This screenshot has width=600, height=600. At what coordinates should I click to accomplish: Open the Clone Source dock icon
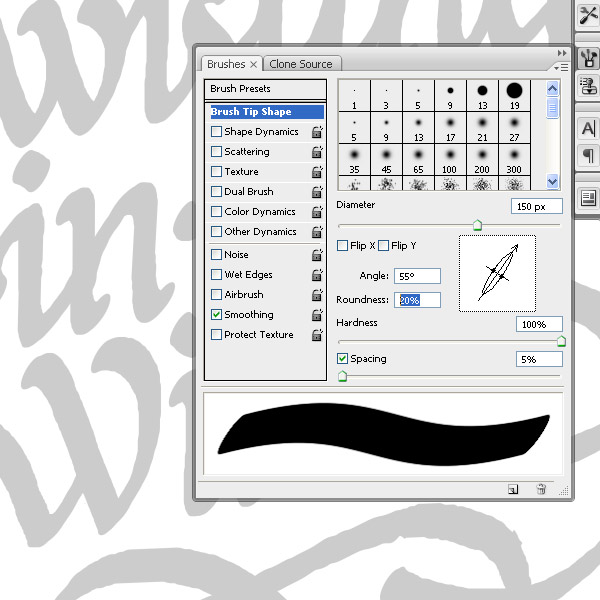588,85
